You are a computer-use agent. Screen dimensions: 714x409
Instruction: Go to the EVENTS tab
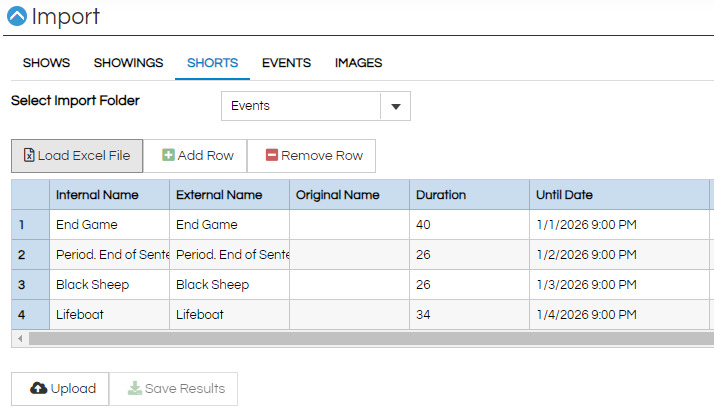[286, 63]
